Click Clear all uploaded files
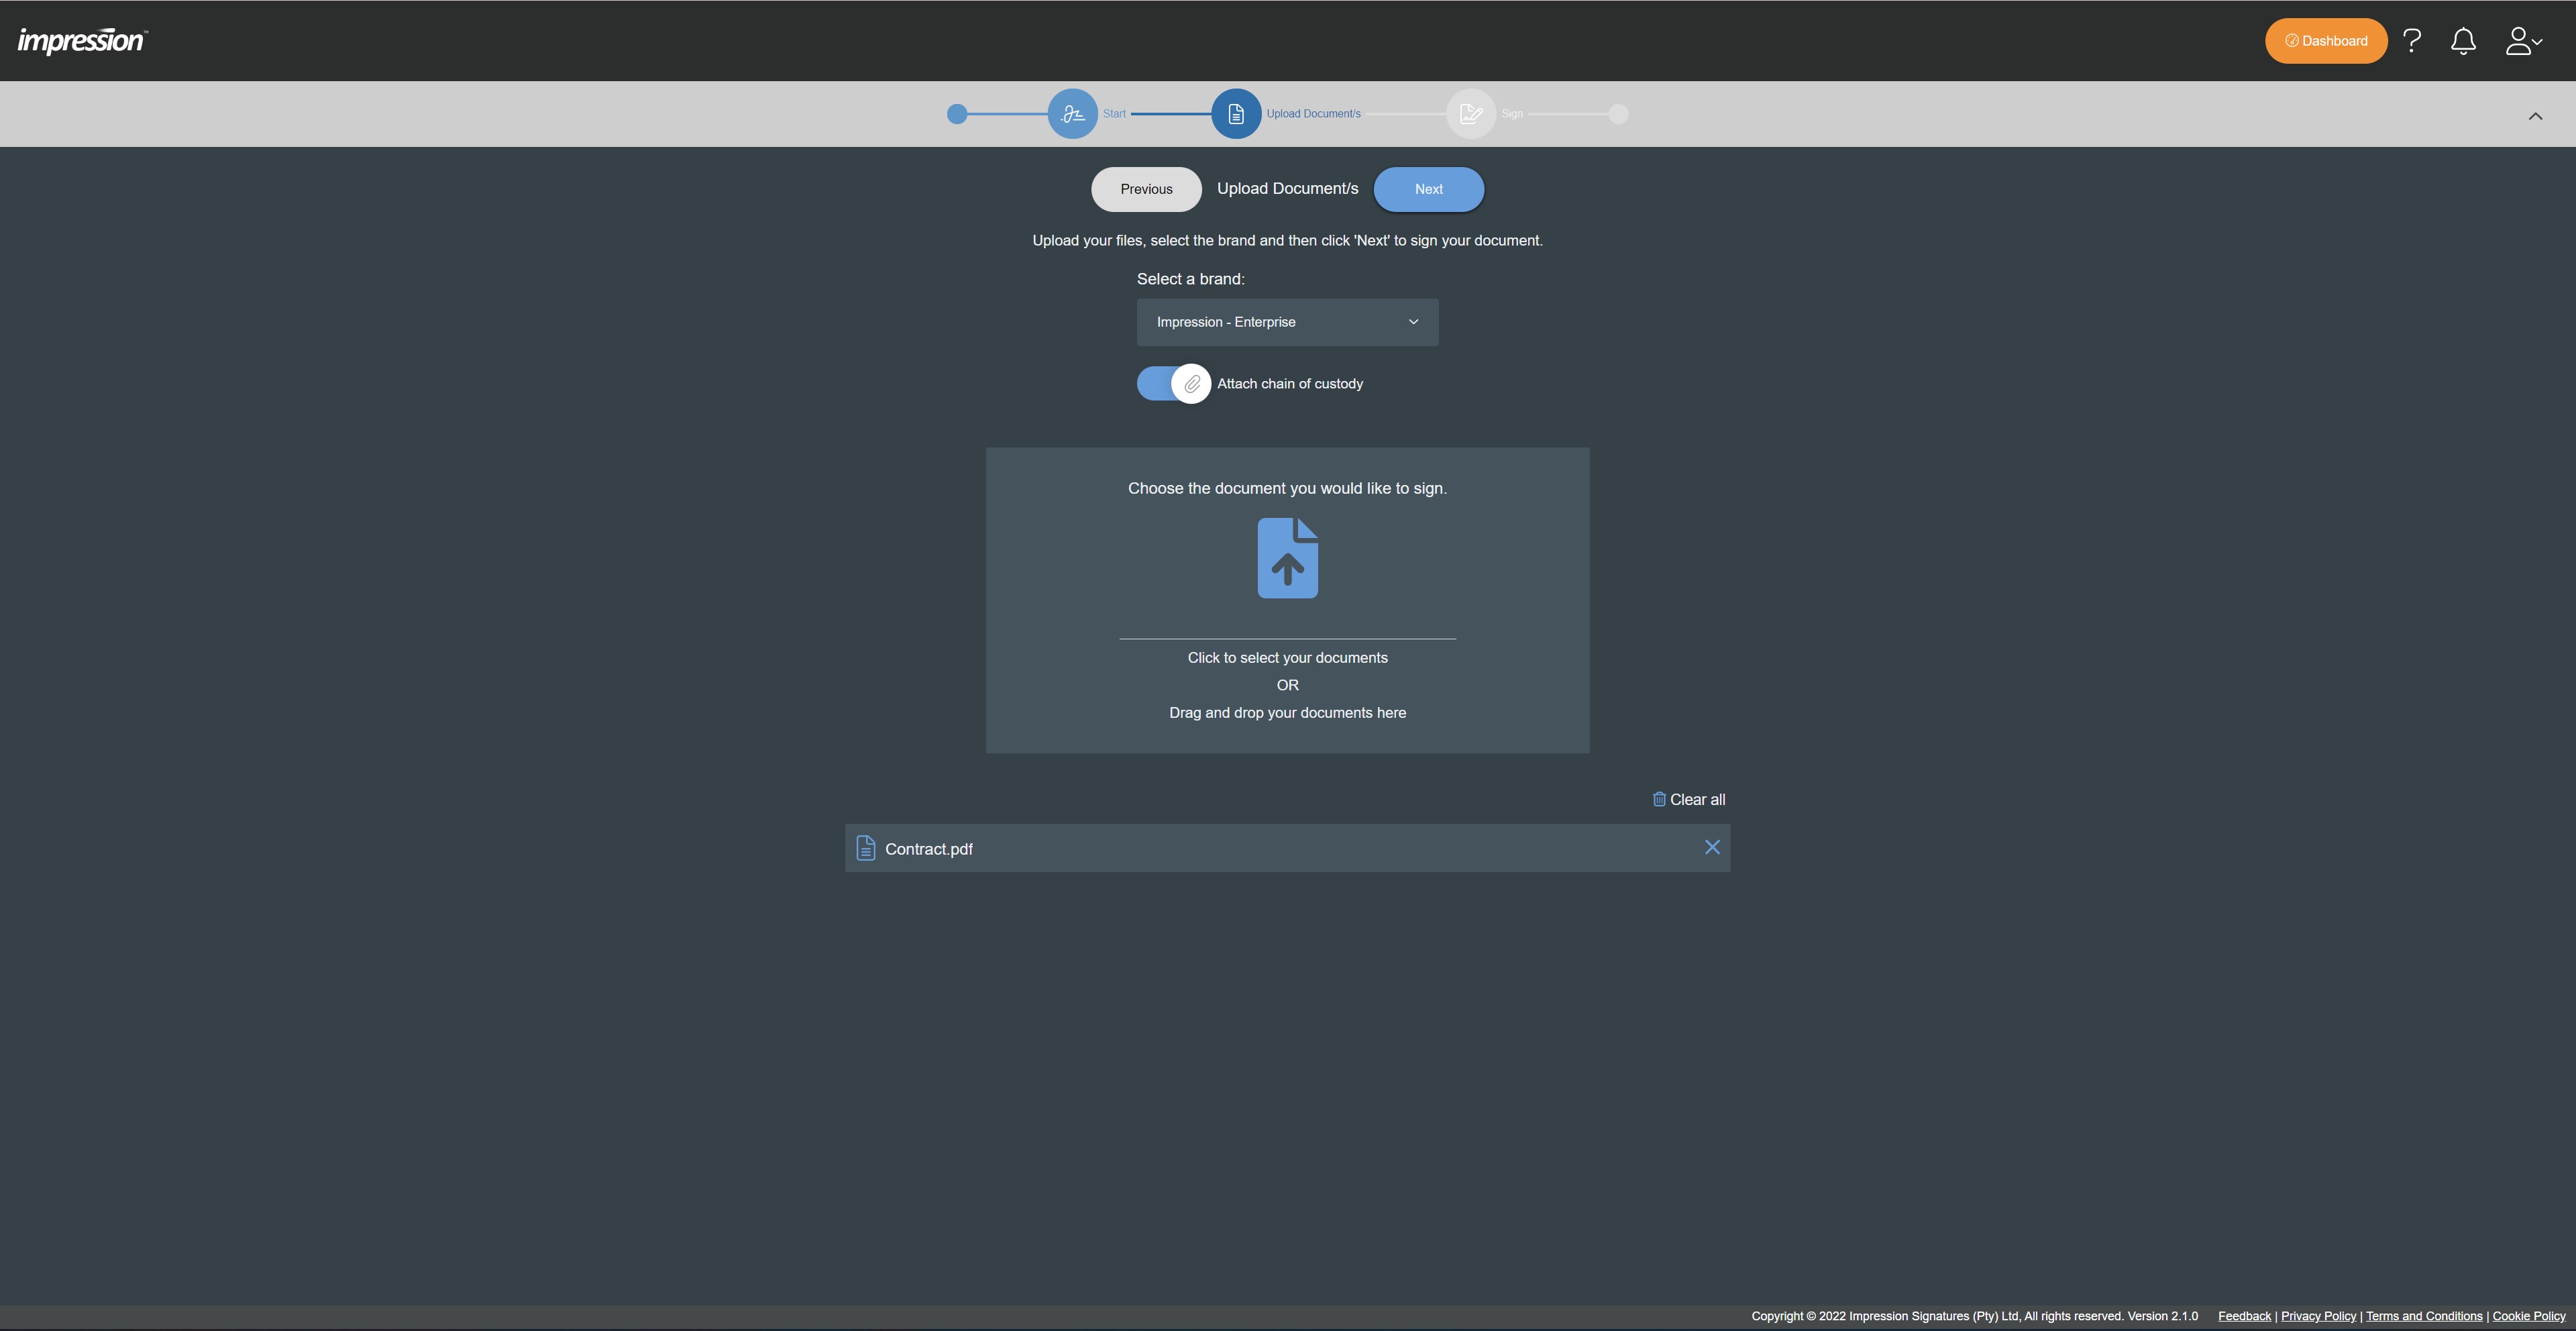Image resolution: width=2576 pixels, height=1331 pixels. [1688, 799]
